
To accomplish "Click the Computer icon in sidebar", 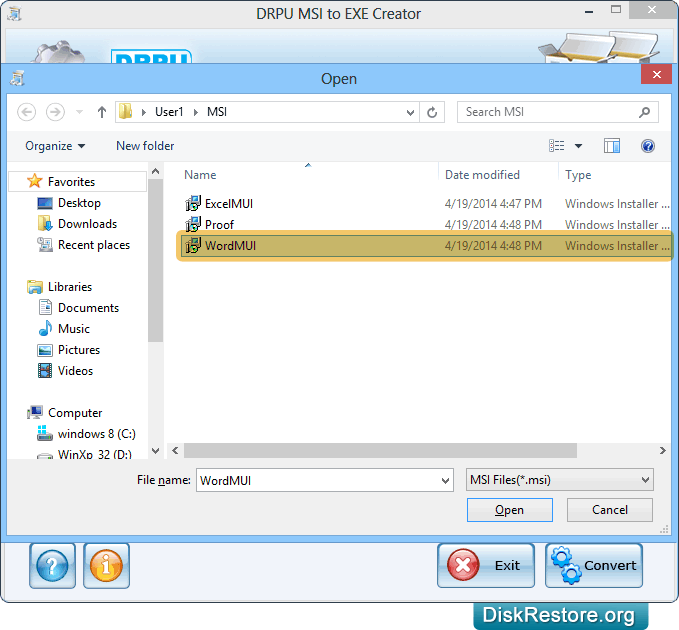I will [35, 412].
